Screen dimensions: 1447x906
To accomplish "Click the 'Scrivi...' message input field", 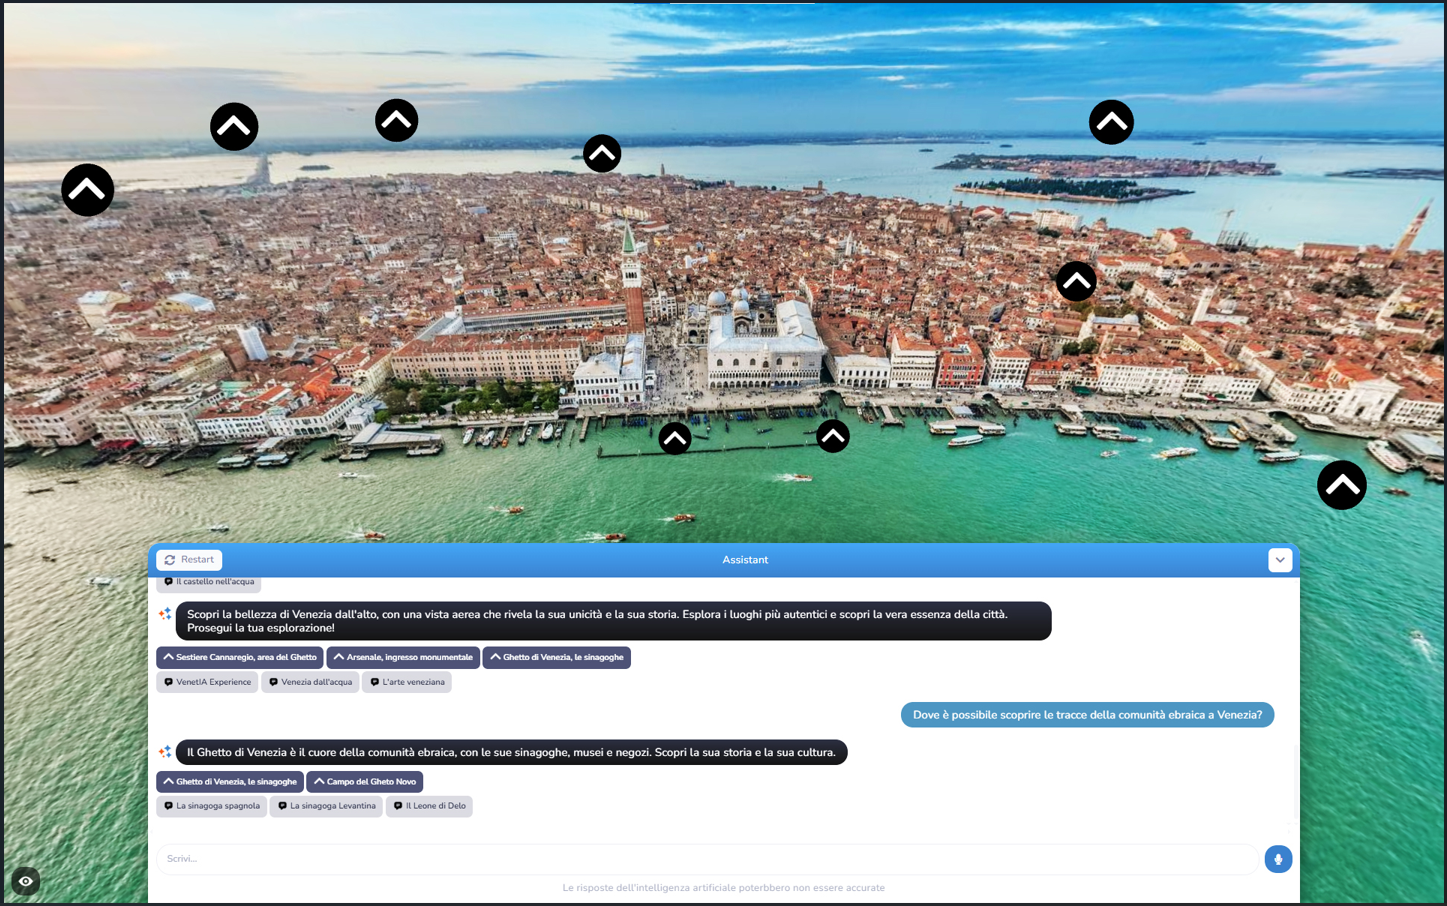I will pos(706,859).
